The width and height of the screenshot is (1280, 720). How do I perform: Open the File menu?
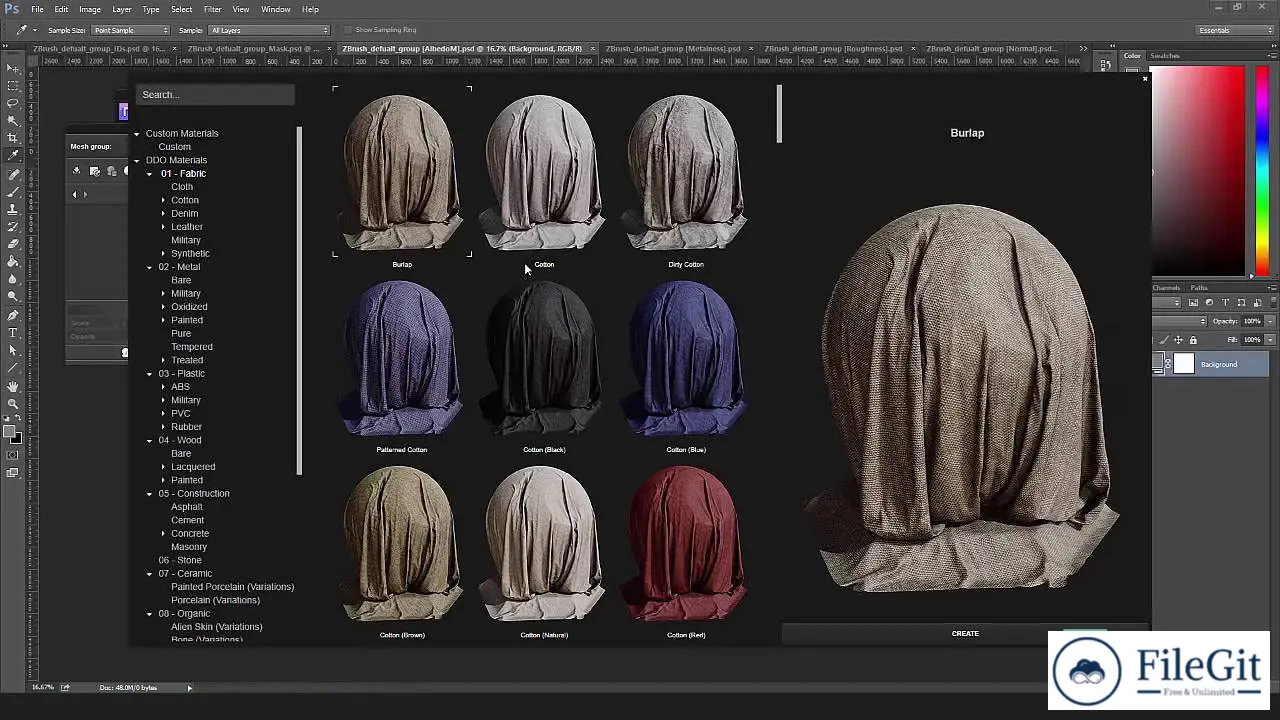click(x=37, y=9)
